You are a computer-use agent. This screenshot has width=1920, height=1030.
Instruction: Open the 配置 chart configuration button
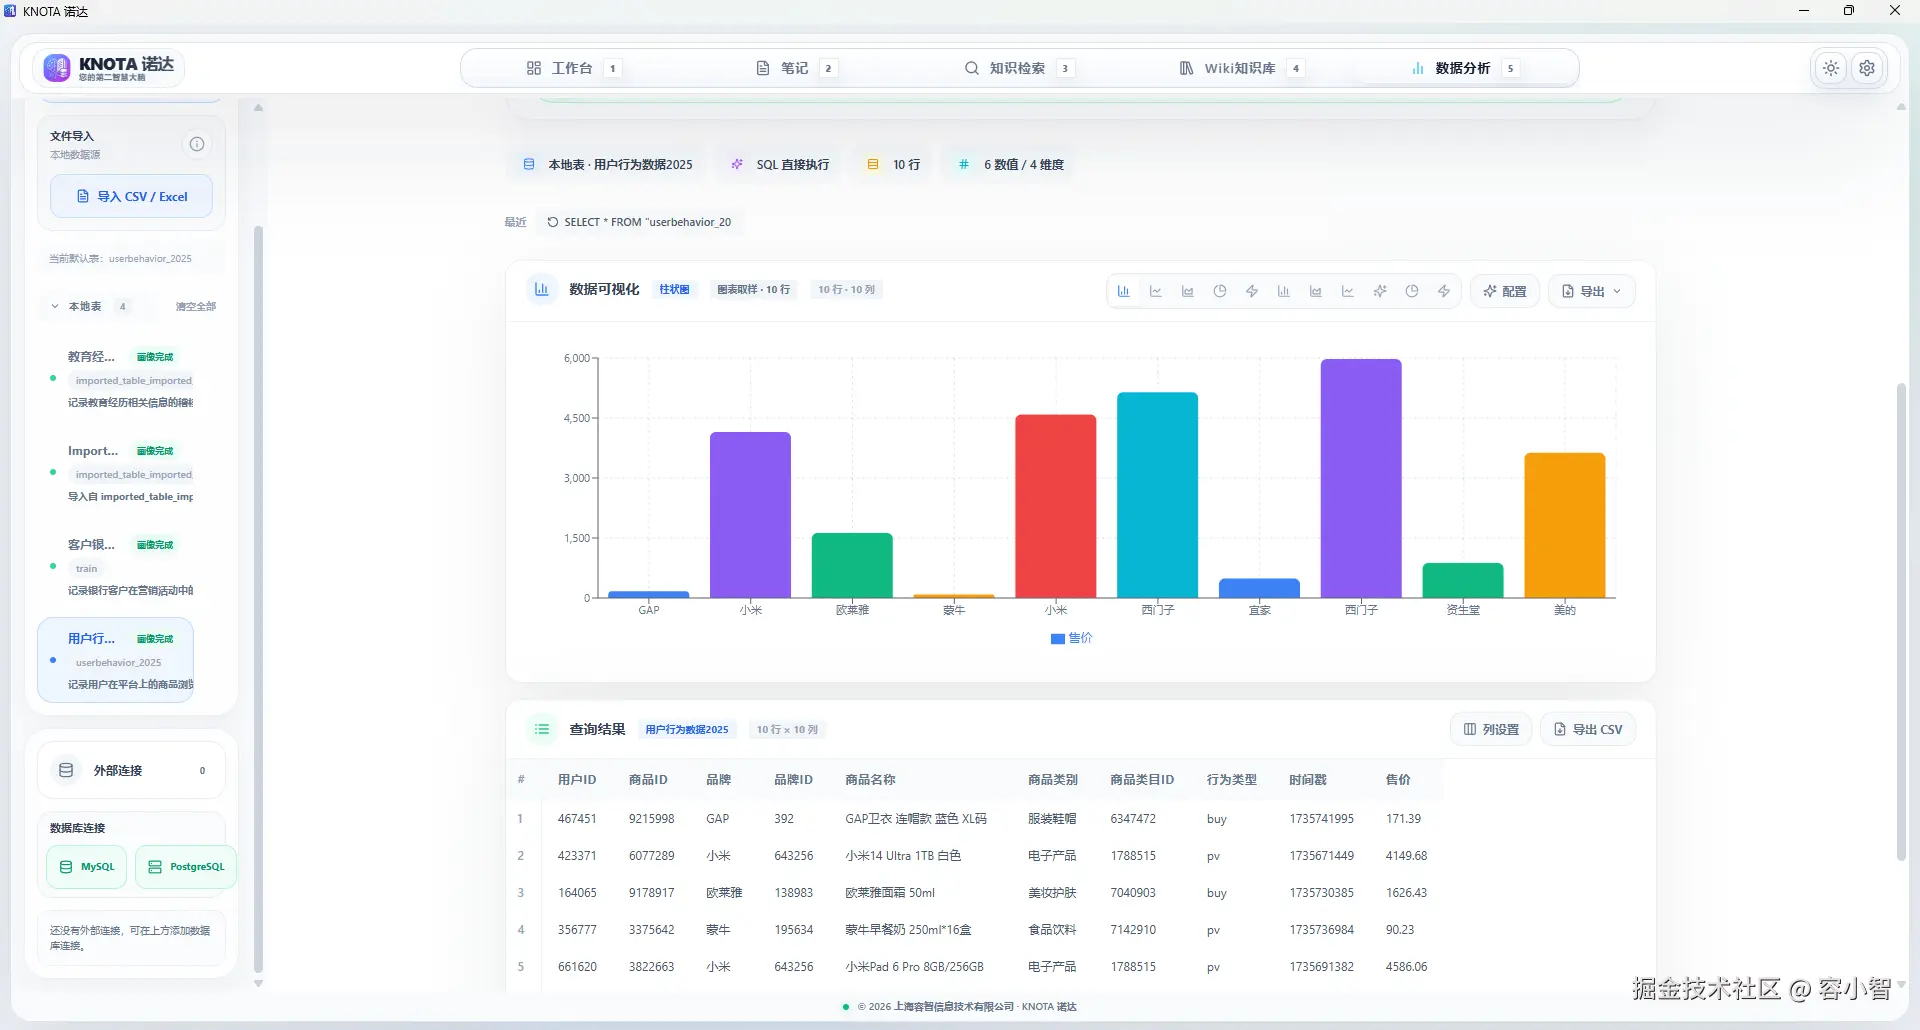(x=1505, y=291)
